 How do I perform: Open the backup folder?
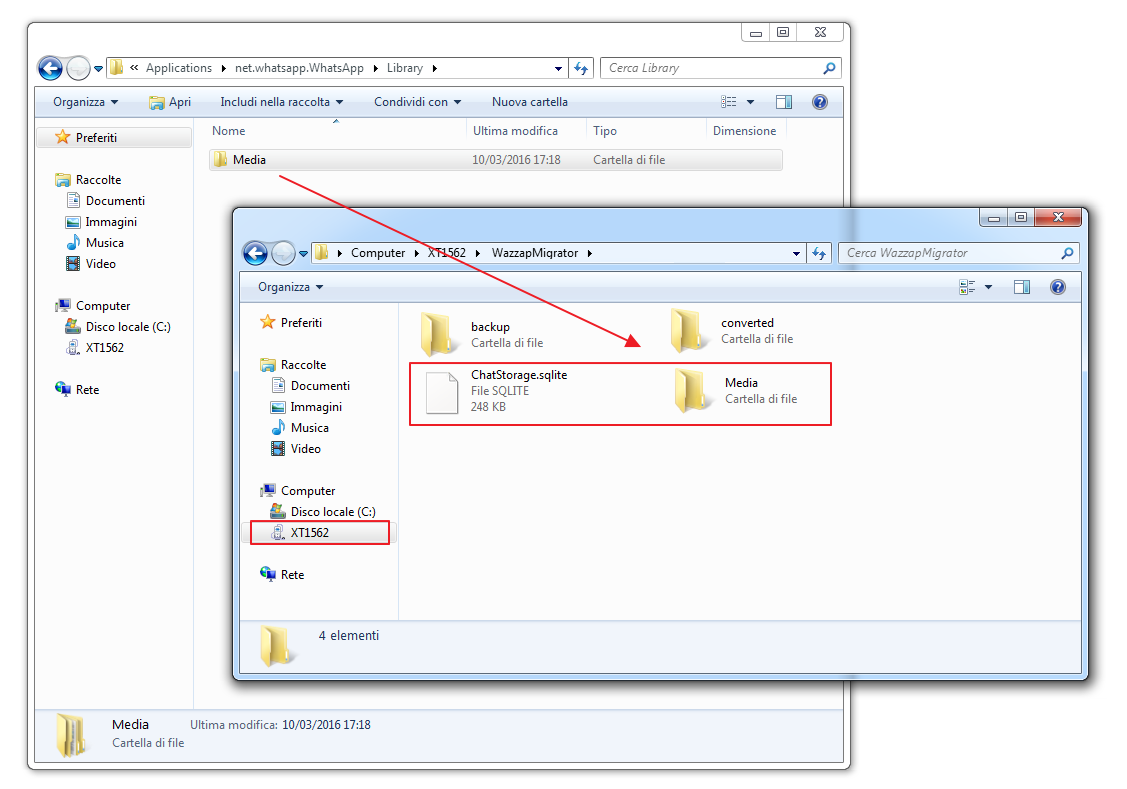[482, 334]
